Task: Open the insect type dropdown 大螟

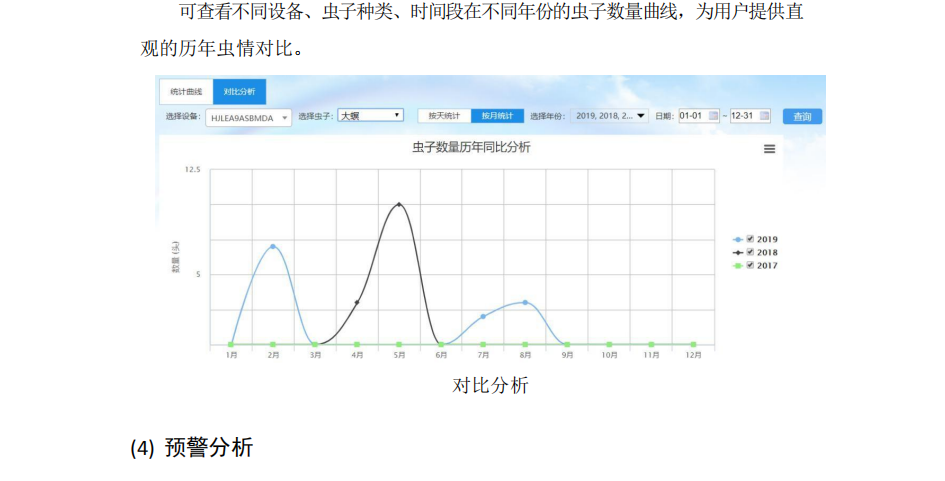Action: point(369,116)
